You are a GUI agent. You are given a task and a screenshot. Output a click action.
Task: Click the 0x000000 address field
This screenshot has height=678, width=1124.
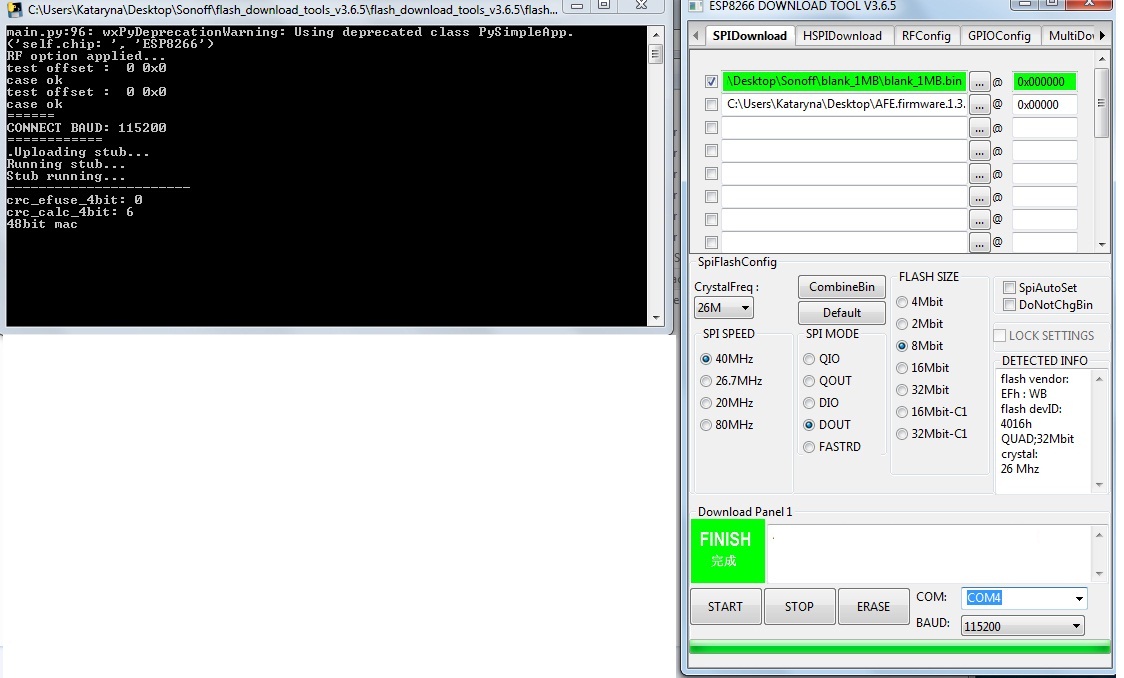pos(1044,82)
